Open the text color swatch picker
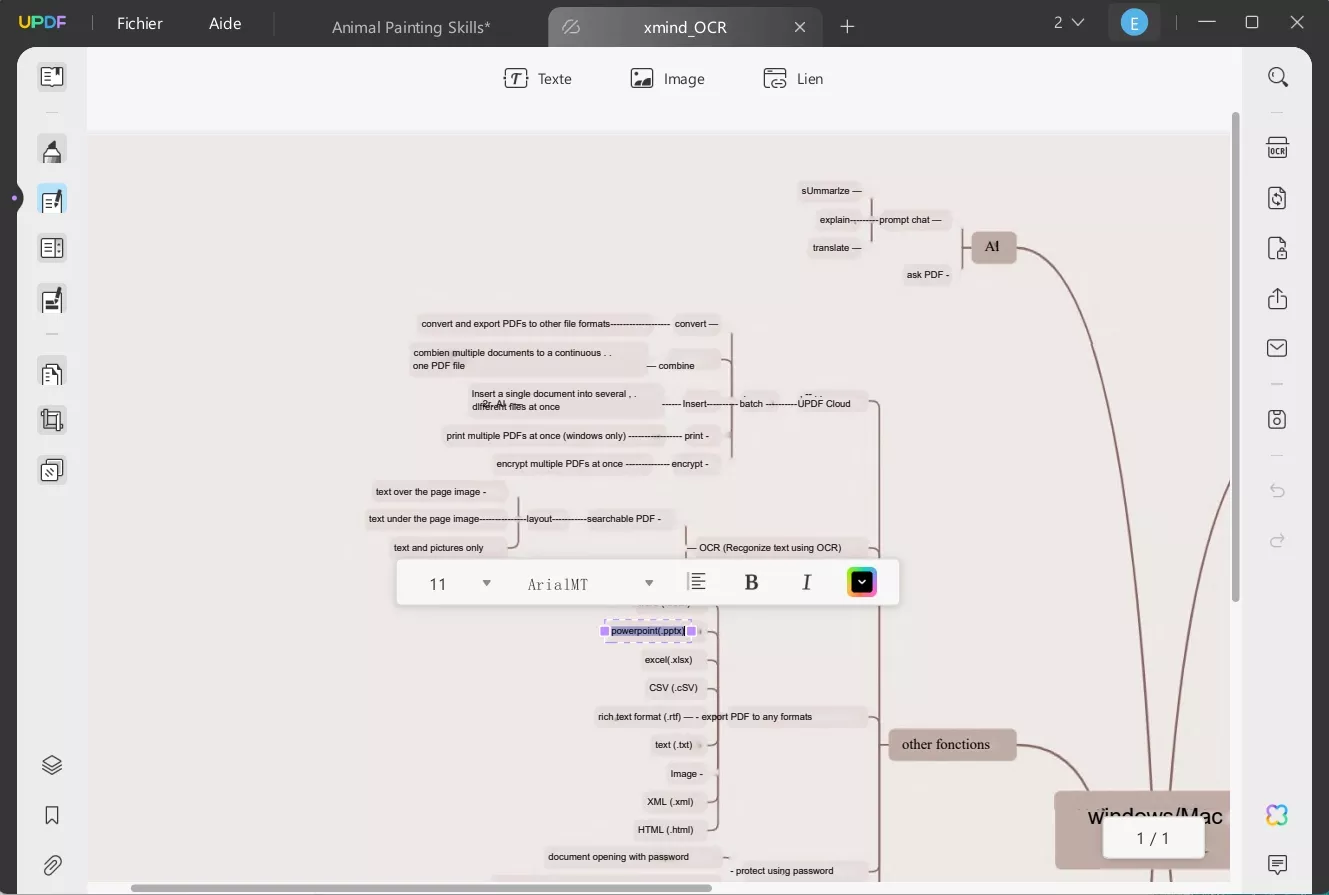Image resolution: width=1329 pixels, height=895 pixels. tap(861, 581)
